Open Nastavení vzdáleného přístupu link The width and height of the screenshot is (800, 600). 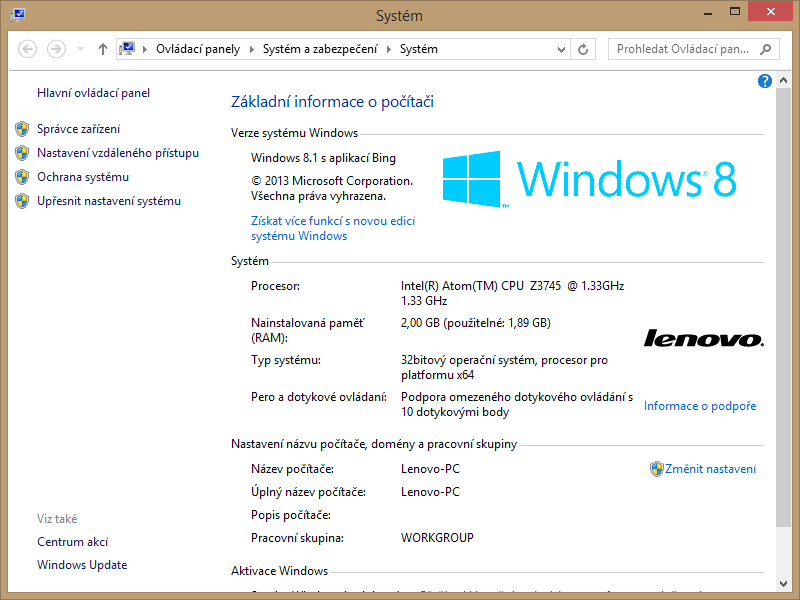pos(118,153)
